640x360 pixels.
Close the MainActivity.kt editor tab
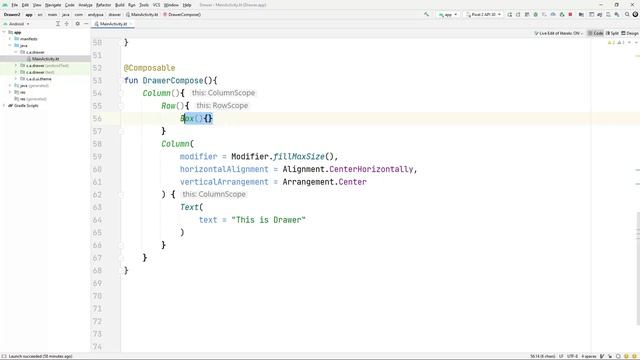pyautogui.click(x=131, y=24)
